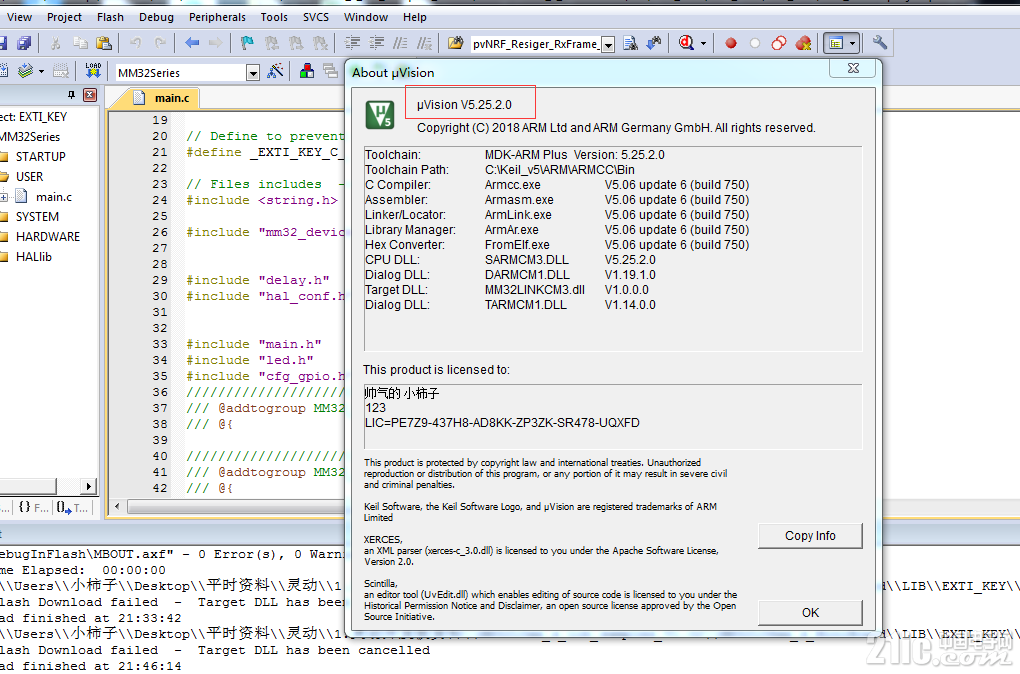
Task: Open the Flash menu
Action: [x=110, y=17]
